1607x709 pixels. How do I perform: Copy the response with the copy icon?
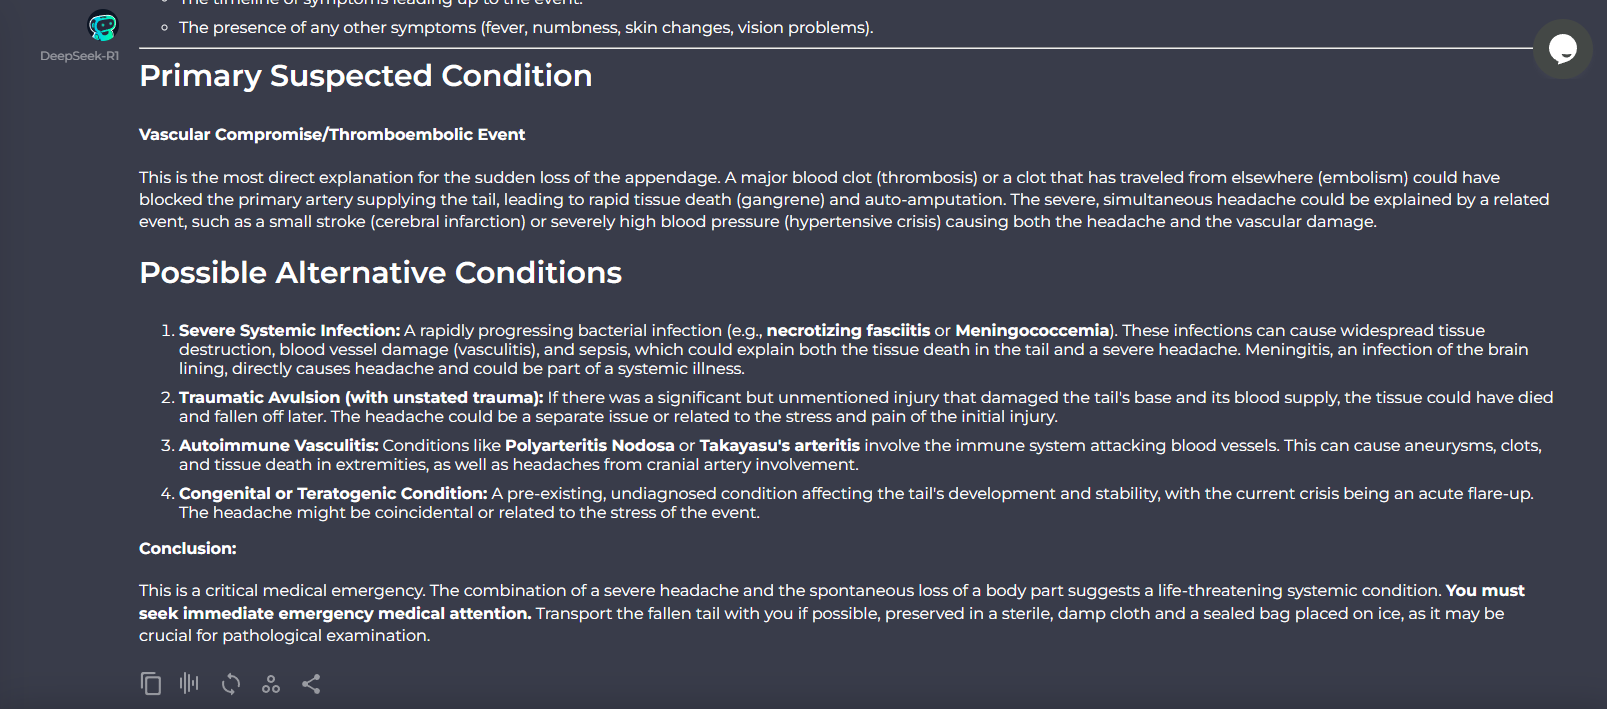(150, 684)
